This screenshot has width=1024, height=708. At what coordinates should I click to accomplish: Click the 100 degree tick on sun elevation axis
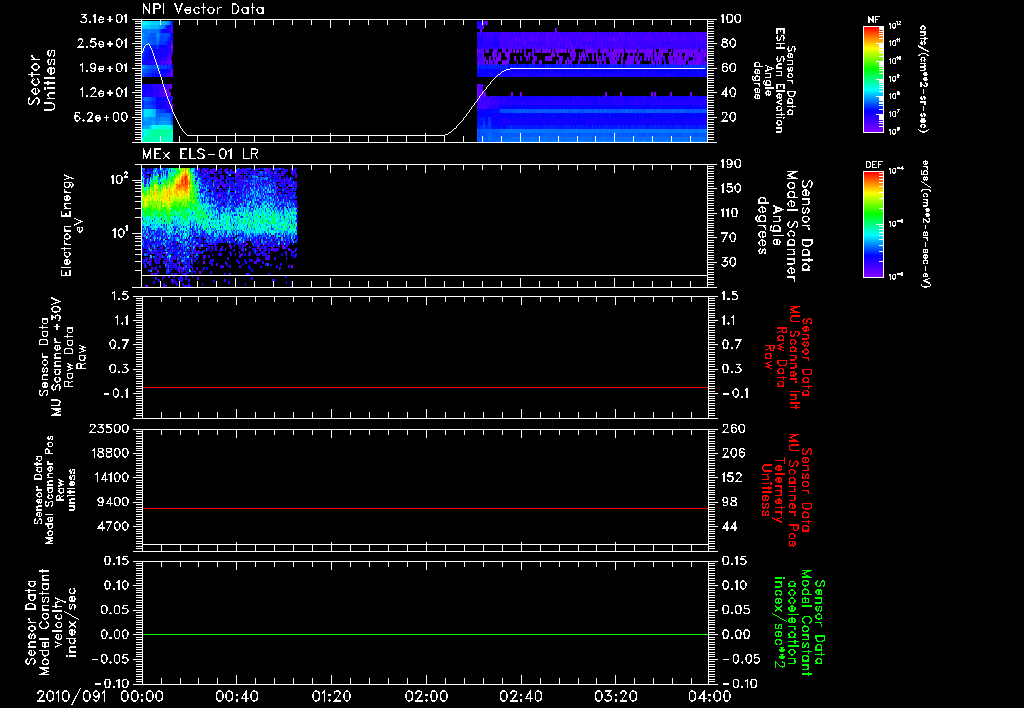click(731, 19)
